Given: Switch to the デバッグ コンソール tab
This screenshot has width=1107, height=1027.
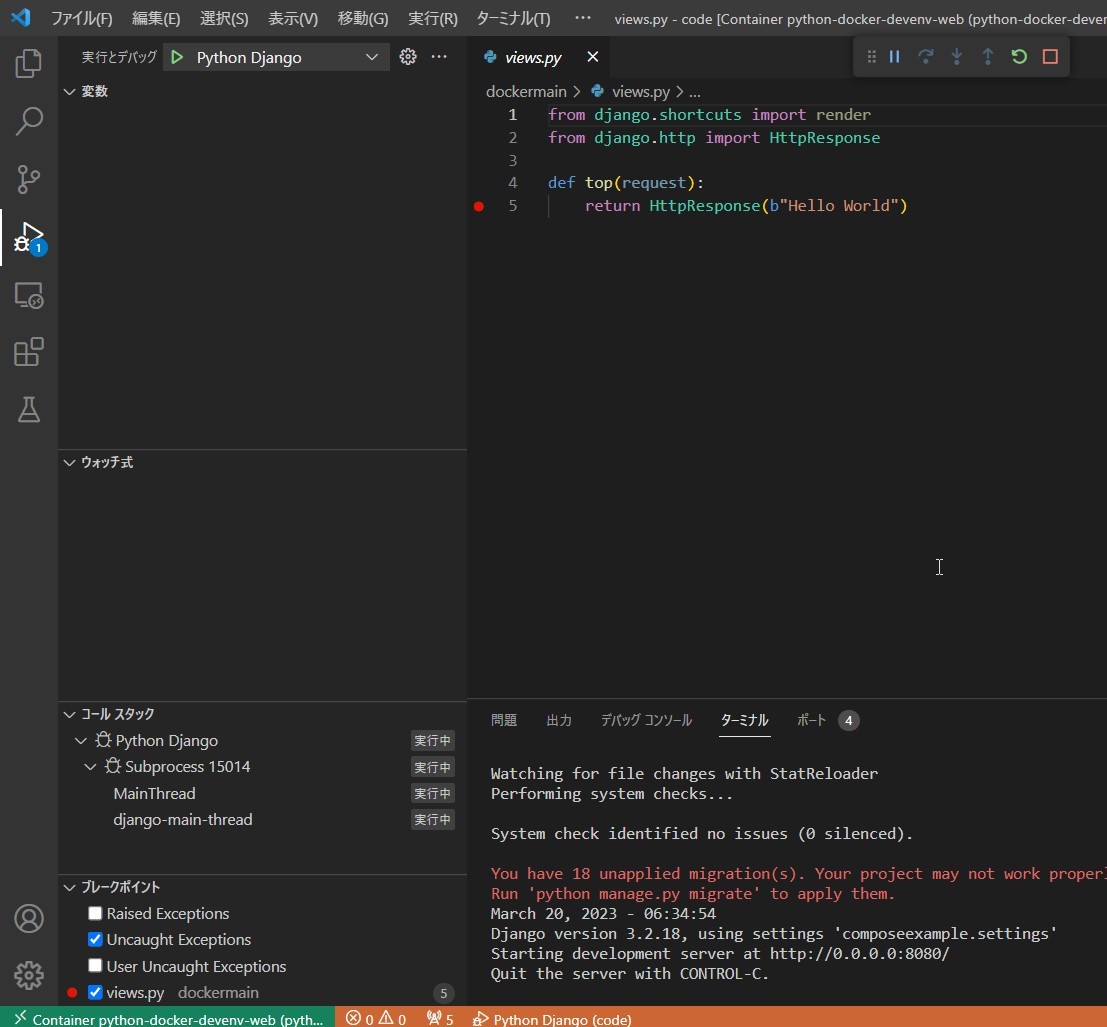Looking at the screenshot, I should click(646, 719).
